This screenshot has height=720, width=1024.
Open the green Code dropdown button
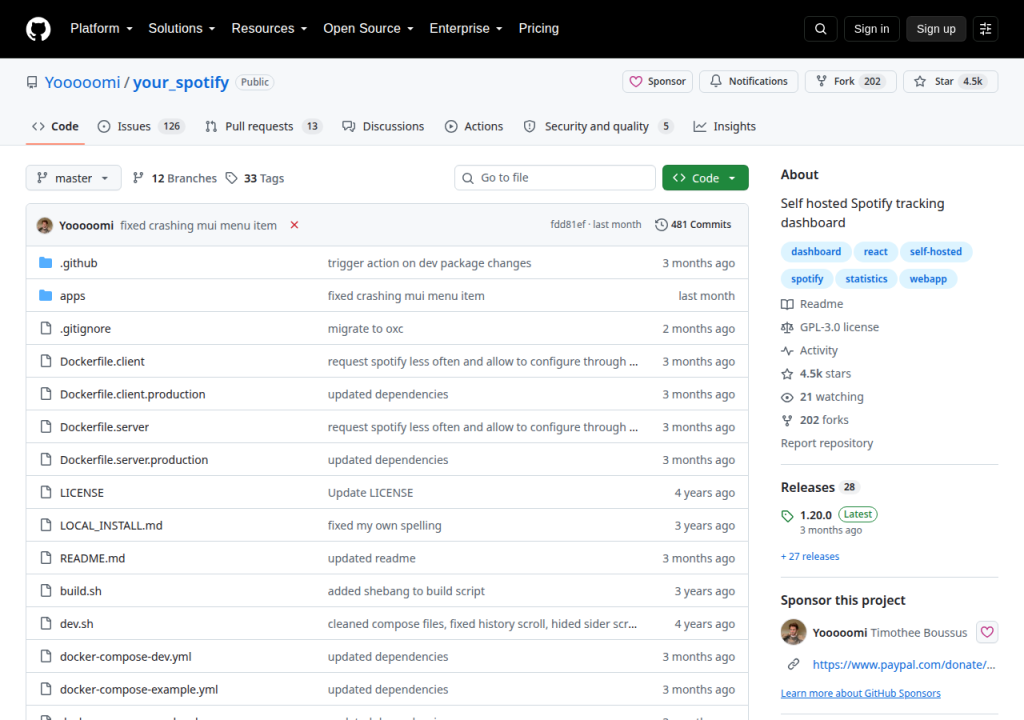click(x=705, y=178)
